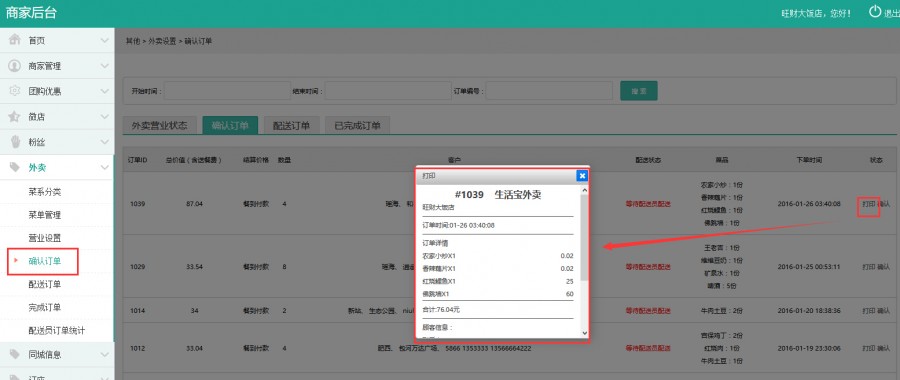This screenshot has width=900, height=380.
Task: Click order ID cell 1014
Action: pyautogui.click(x=137, y=311)
